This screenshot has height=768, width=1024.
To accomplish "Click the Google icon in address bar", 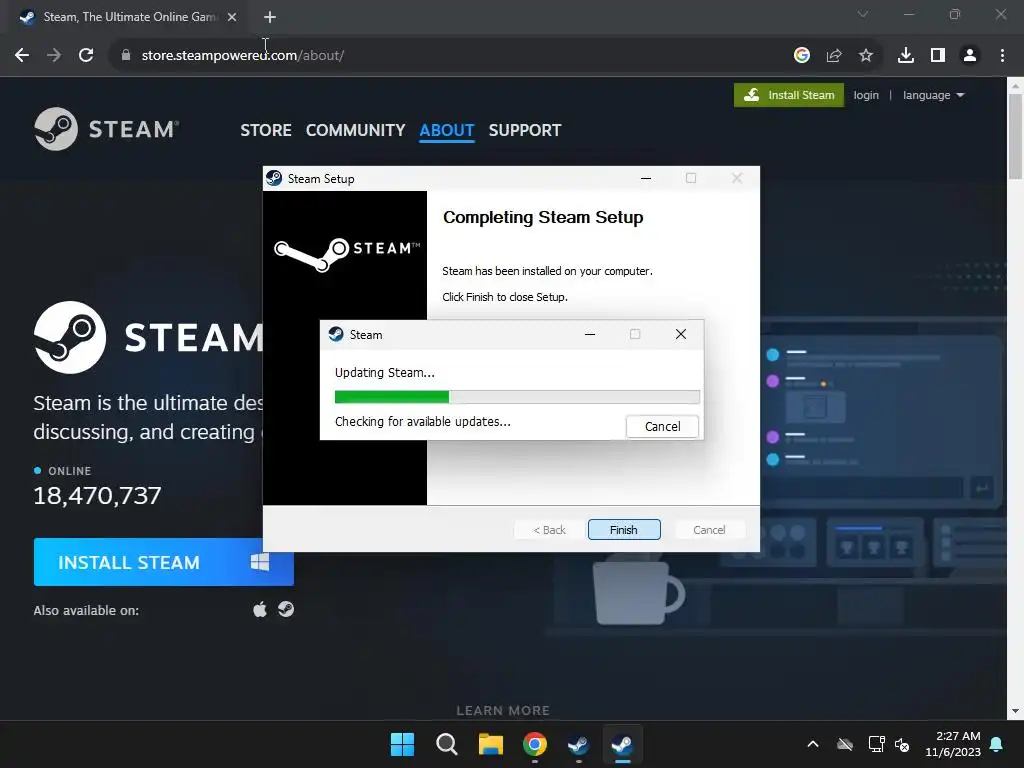I will click(802, 56).
